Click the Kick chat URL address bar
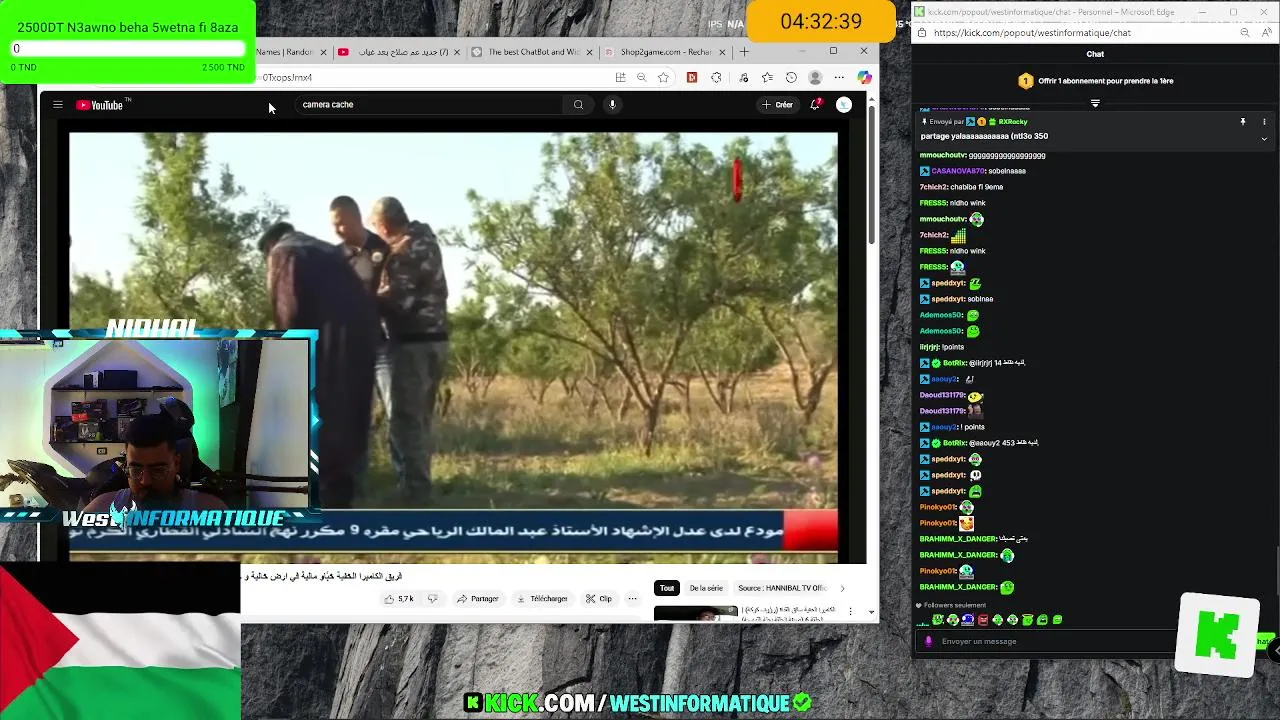The image size is (1280, 720). point(1032,32)
